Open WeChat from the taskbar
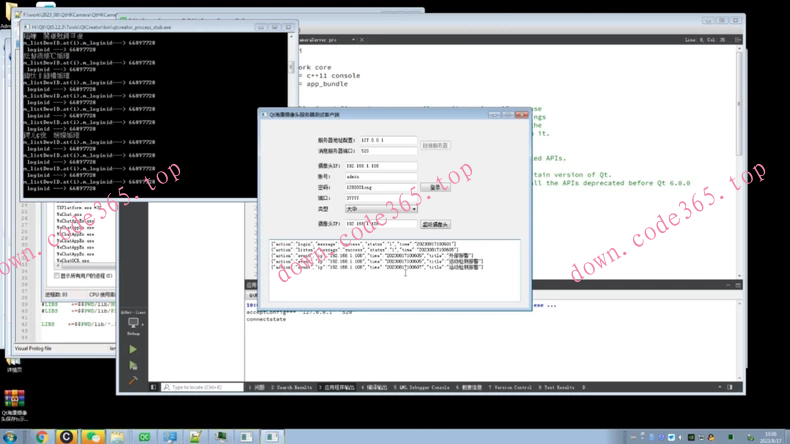Screen dimensions: 790x444 pos(93,437)
